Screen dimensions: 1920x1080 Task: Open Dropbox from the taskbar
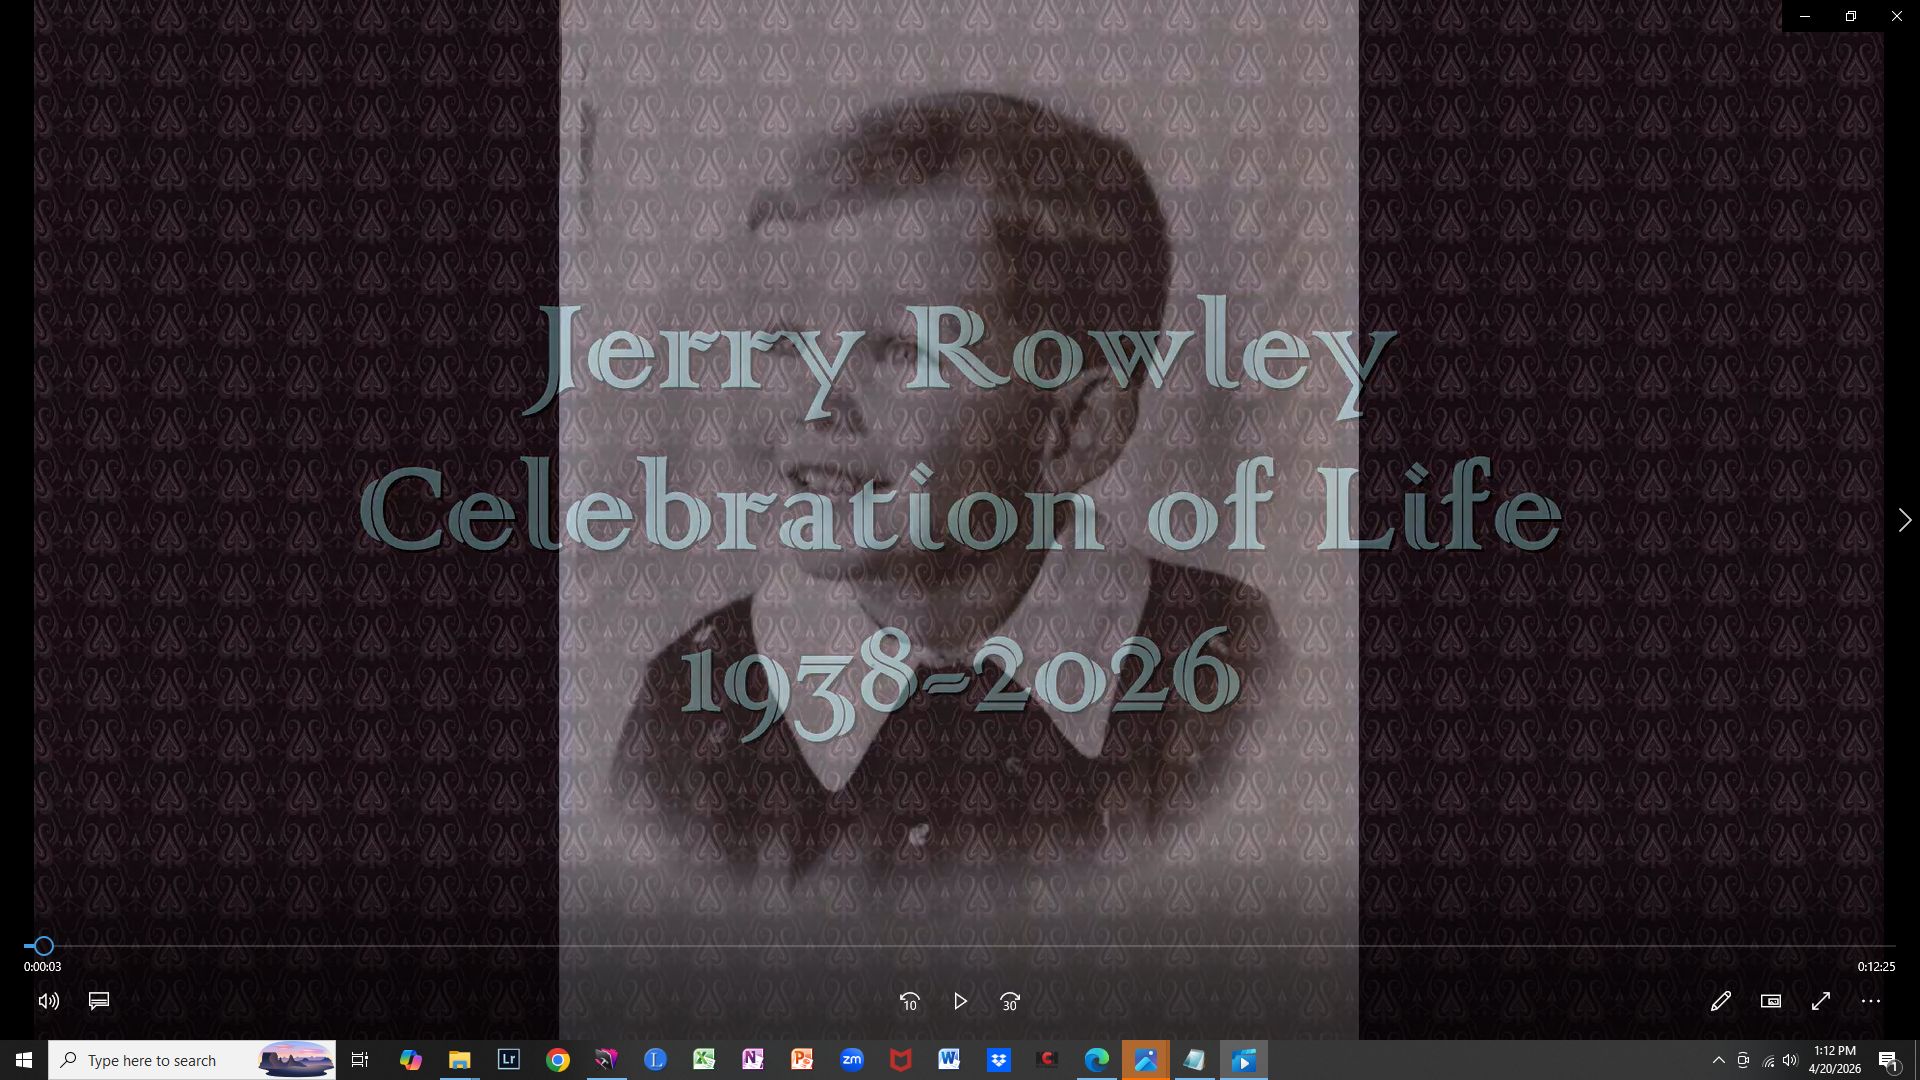[x=998, y=1060]
